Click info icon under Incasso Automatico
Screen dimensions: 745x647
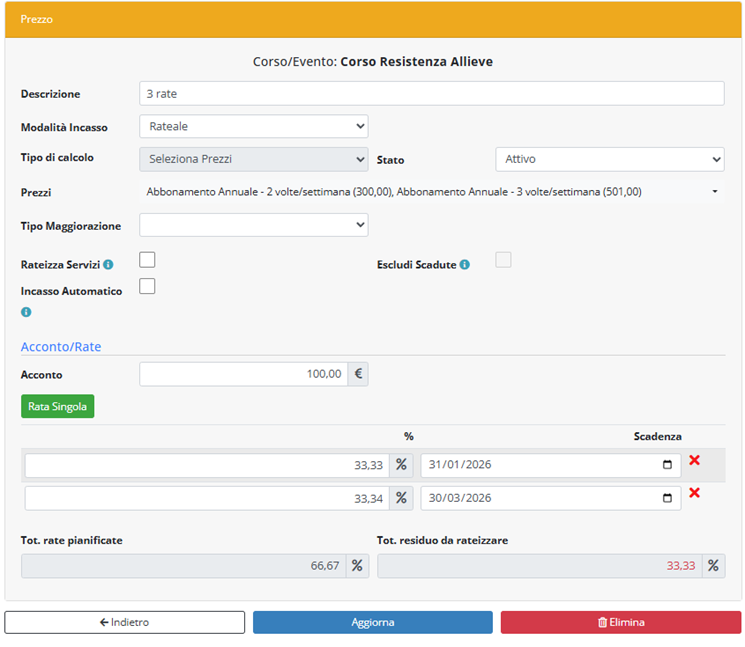[26, 312]
